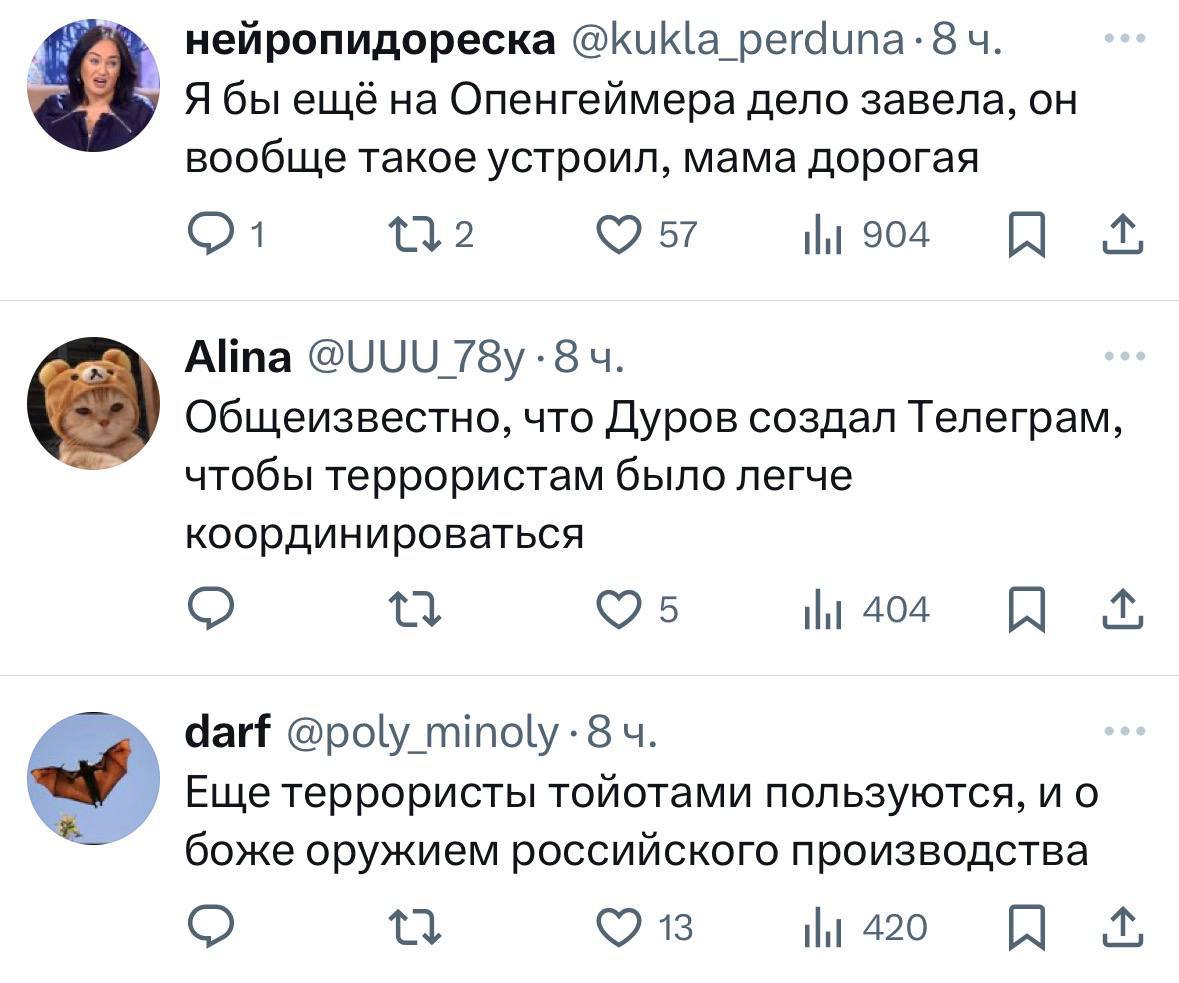
Task: Bookmark the Oppenheimer tweet
Action: (1025, 236)
